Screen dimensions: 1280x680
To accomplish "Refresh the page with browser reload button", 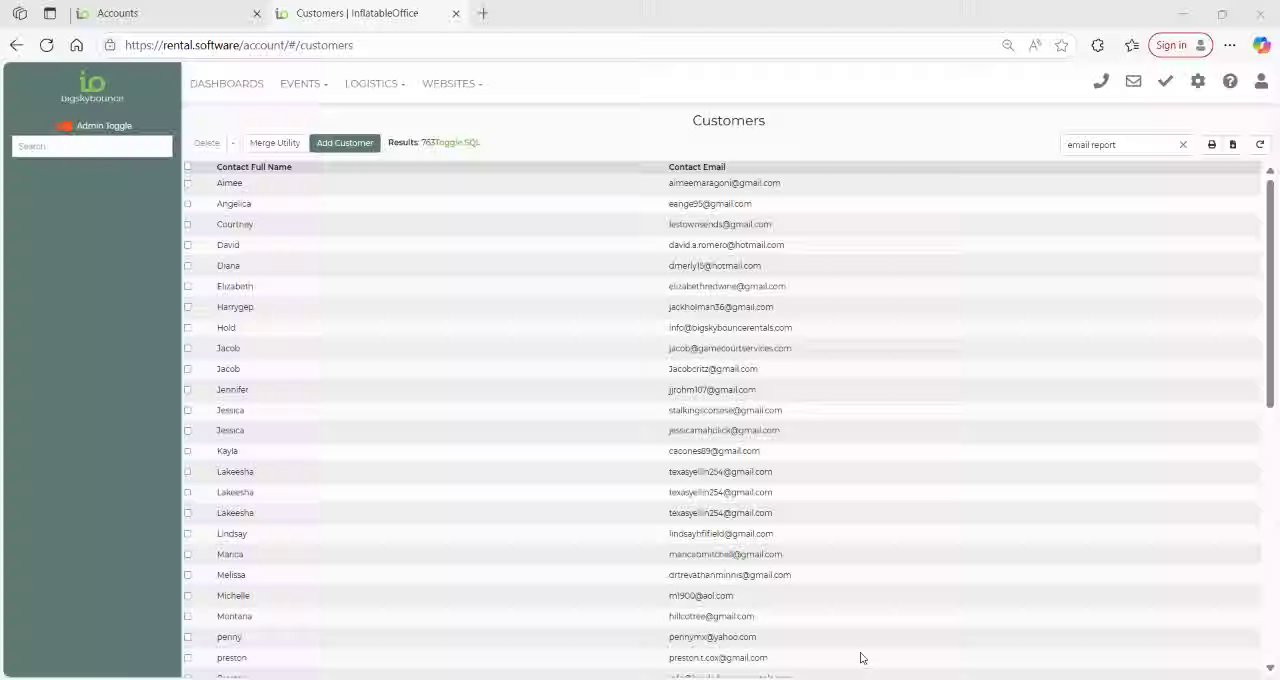I will (x=46, y=45).
